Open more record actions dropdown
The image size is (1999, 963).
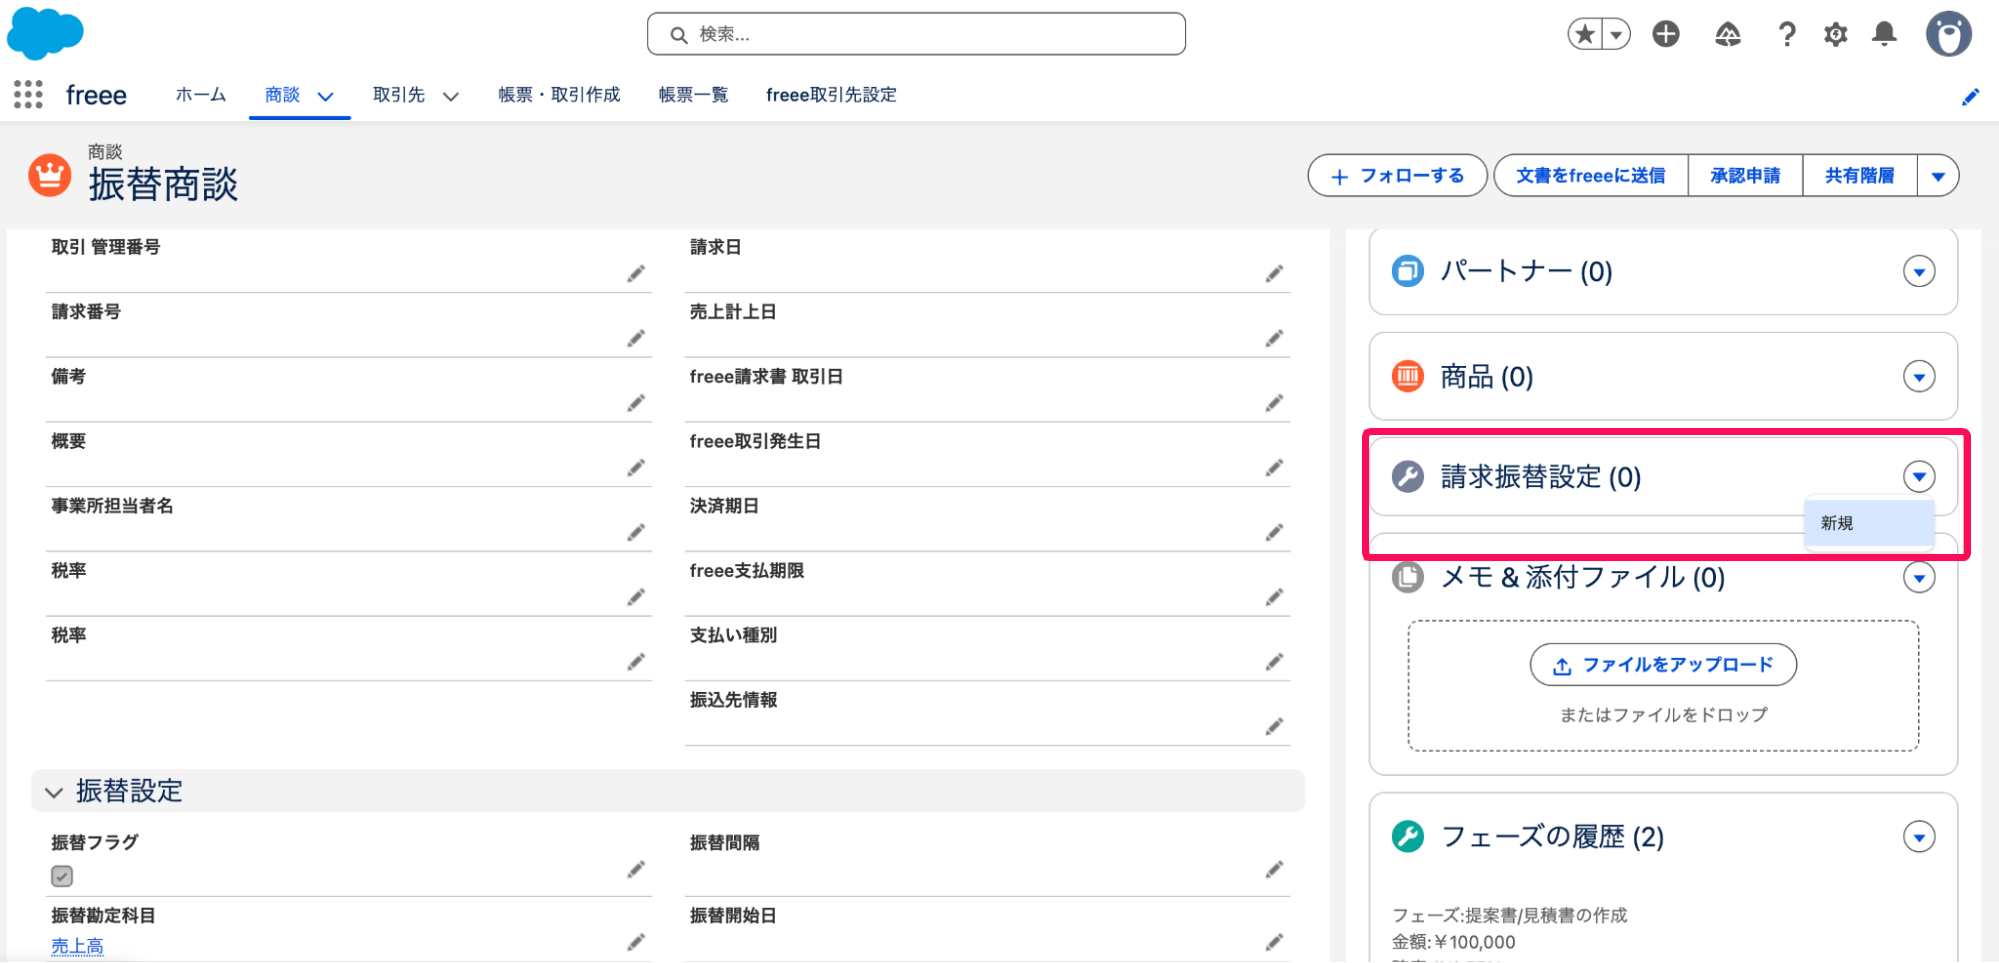(x=1938, y=176)
